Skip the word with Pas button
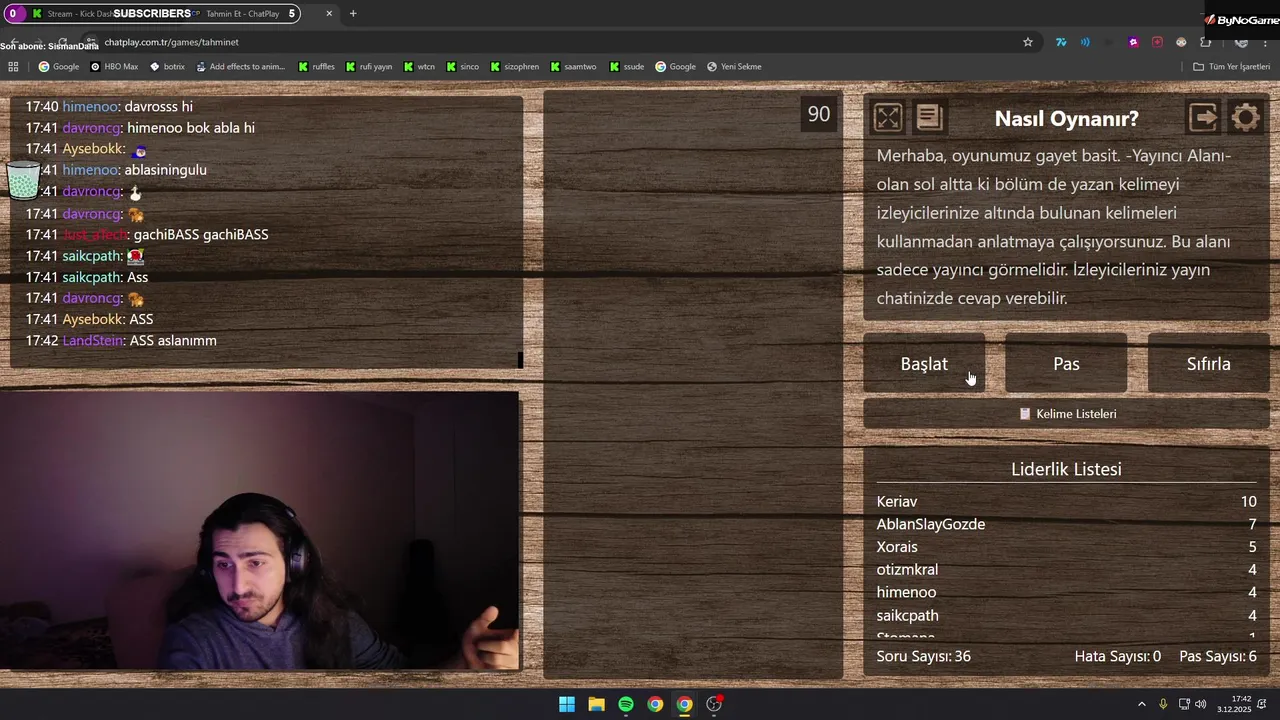1280x720 pixels. (x=1066, y=364)
